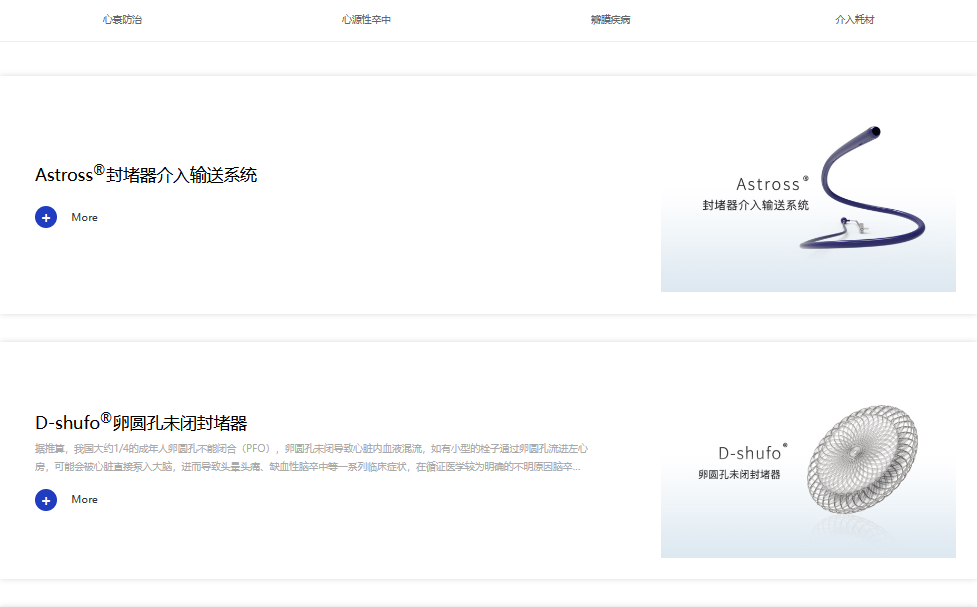Switch to the 心源性卒中 tab
The image size is (977, 607).
[366, 20]
